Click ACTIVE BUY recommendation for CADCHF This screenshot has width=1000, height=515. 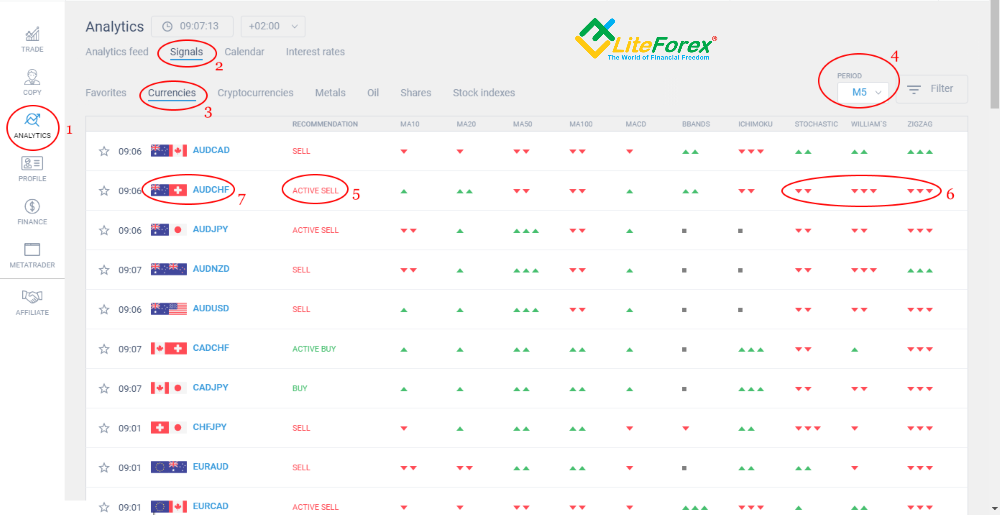(x=314, y=349)
